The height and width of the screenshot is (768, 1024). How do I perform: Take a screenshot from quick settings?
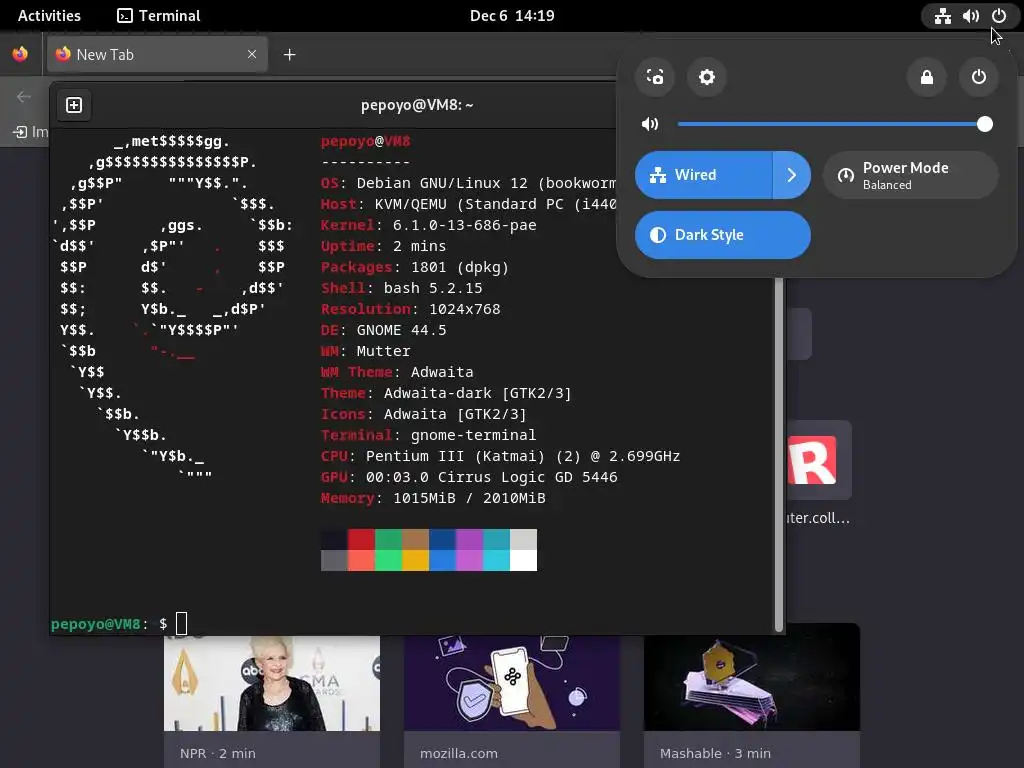pyautogui.click(x=654, y=77)
